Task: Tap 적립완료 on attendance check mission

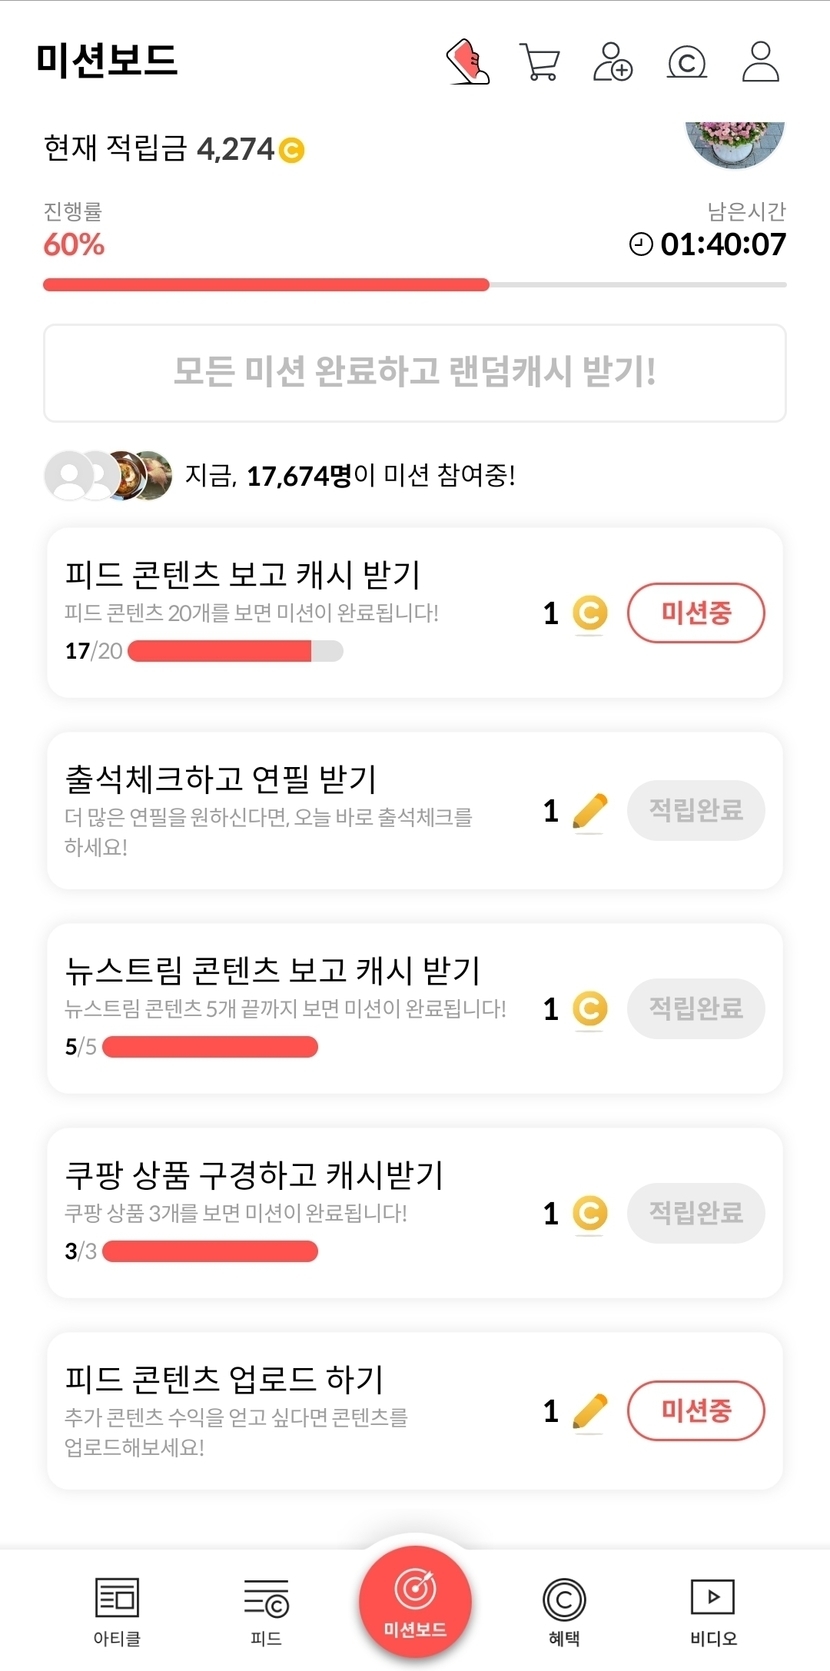Action: [x=696, y=810]
